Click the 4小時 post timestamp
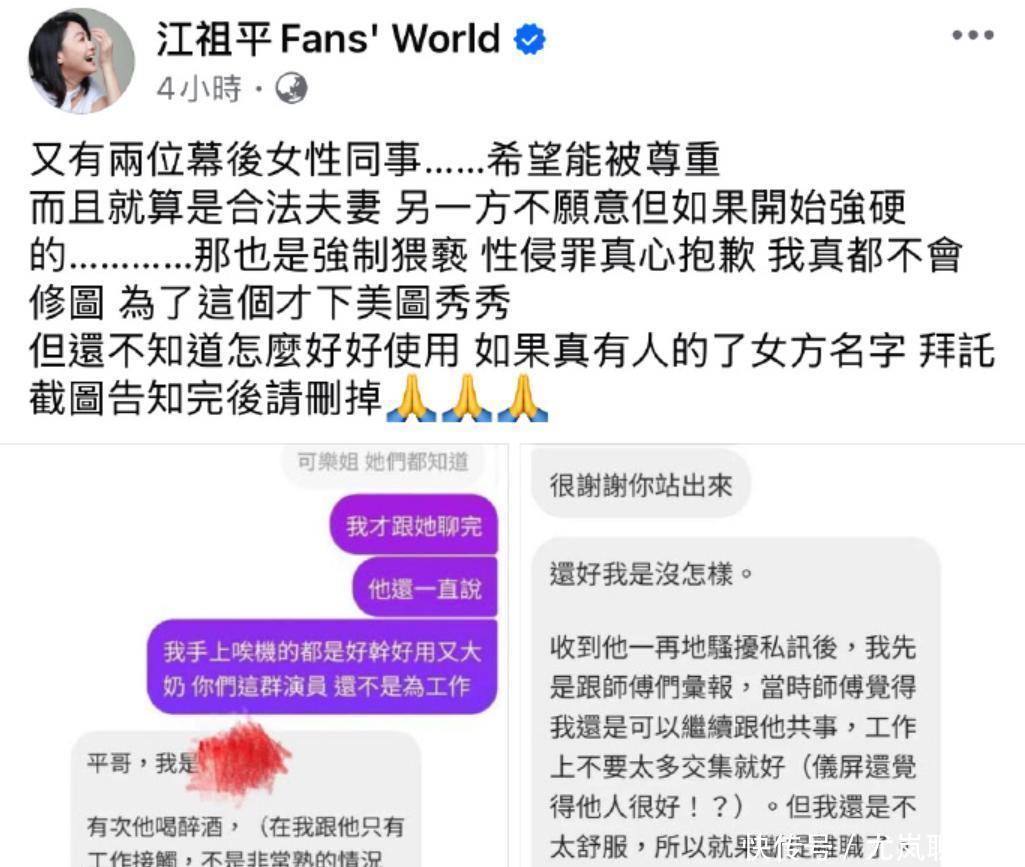 tap(199, 88)
